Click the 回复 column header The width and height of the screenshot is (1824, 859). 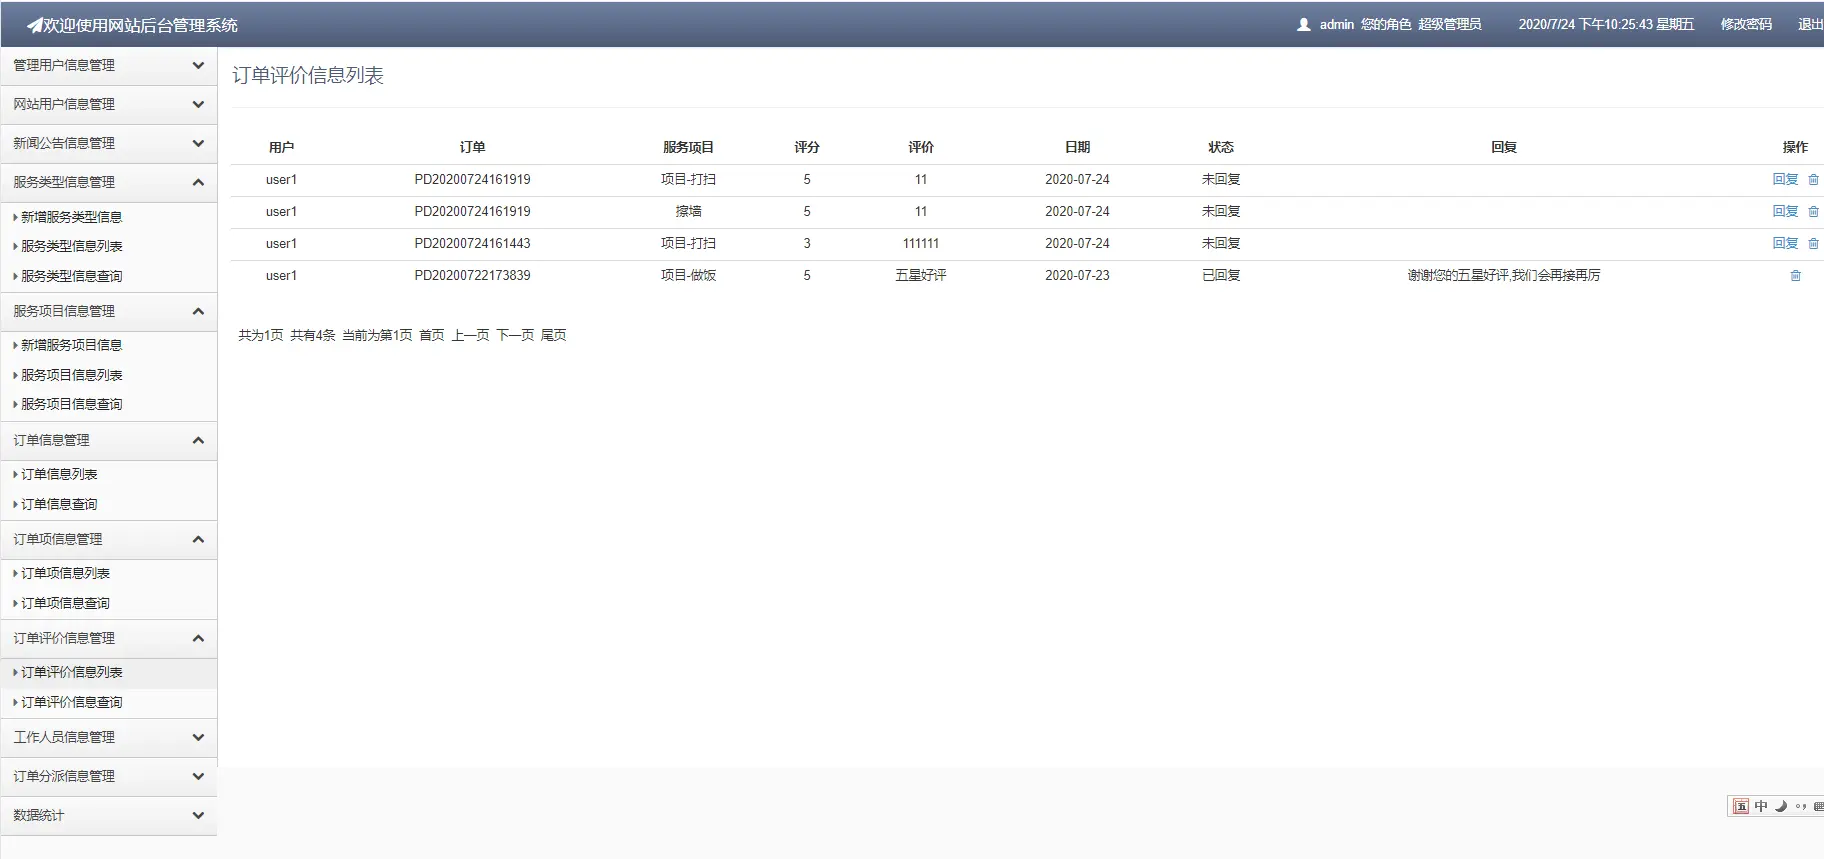point(1504,148)
